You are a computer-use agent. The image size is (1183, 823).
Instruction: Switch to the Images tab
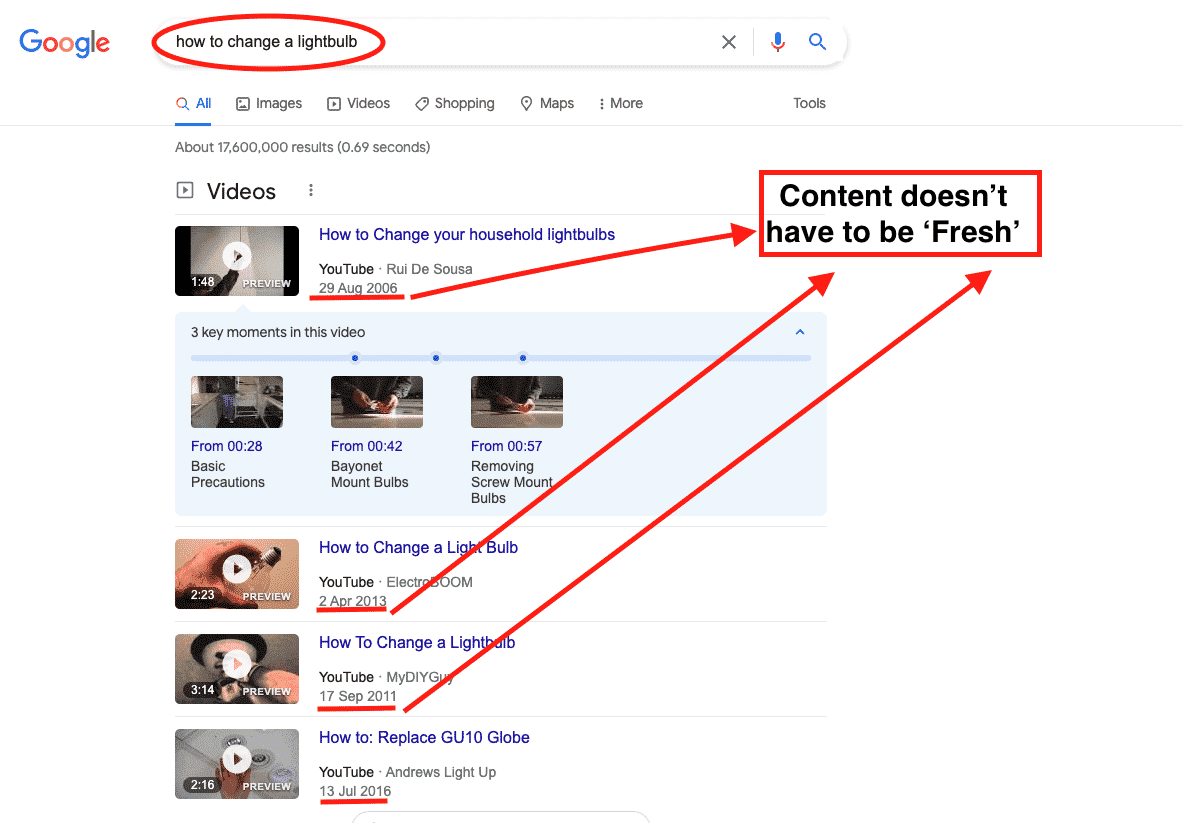coord(269,103)
